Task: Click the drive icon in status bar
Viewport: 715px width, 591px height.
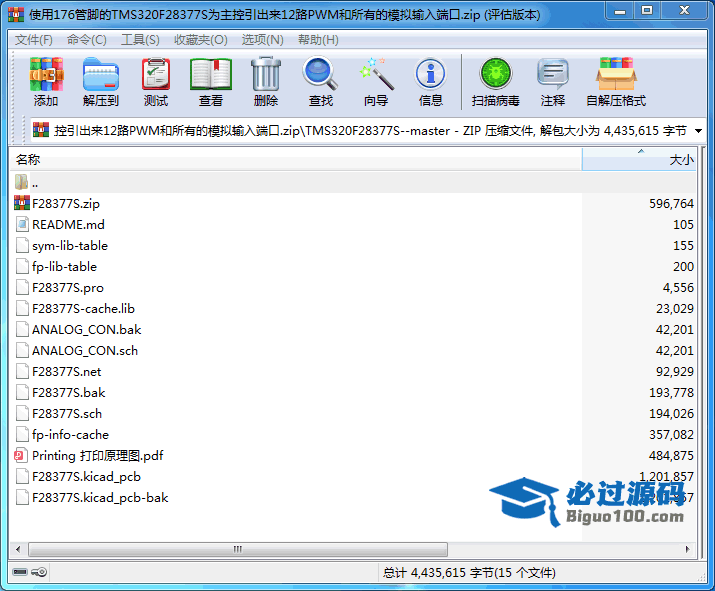Action: point(20,572)
